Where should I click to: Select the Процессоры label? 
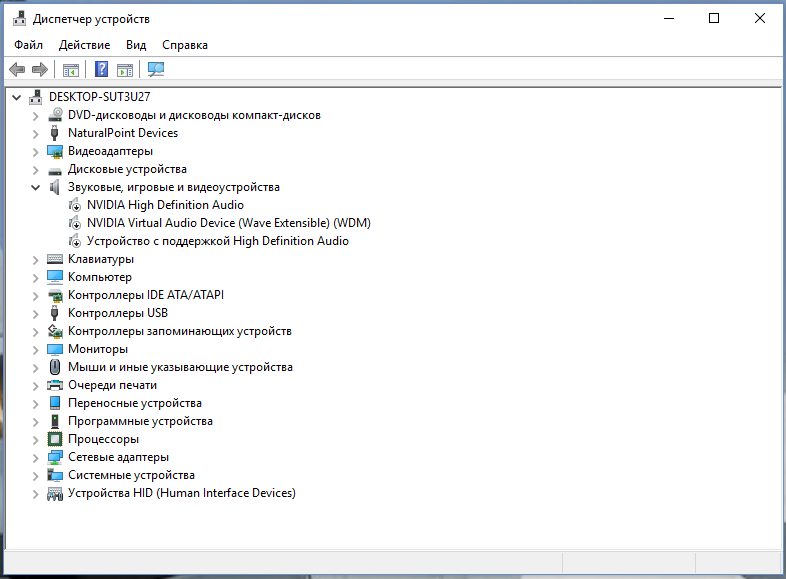point(103,439)
